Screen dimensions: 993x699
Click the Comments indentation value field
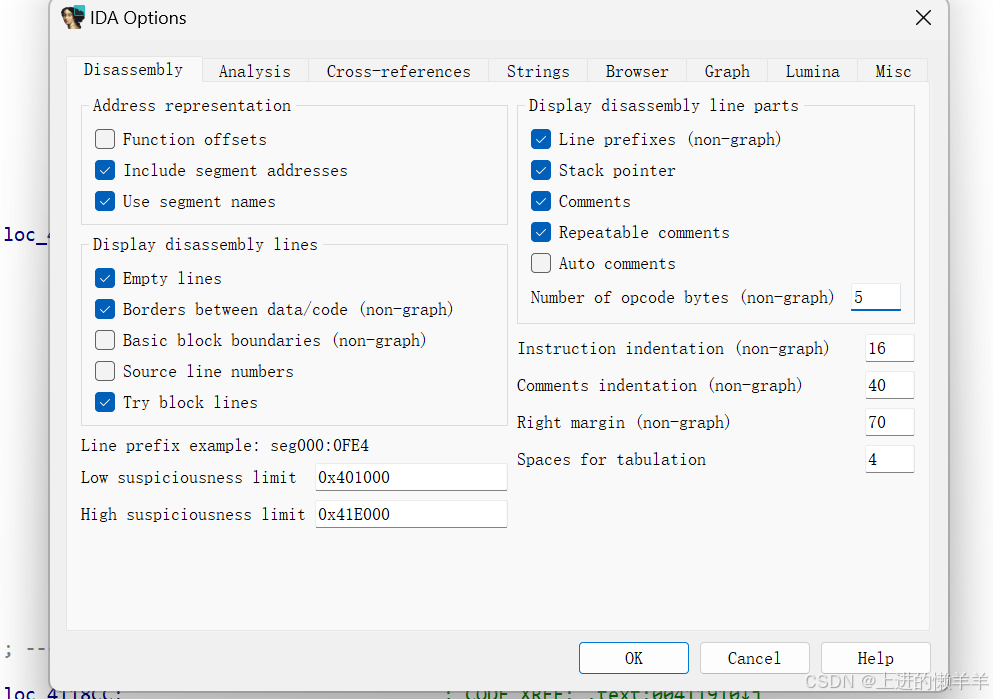point(890,385)
